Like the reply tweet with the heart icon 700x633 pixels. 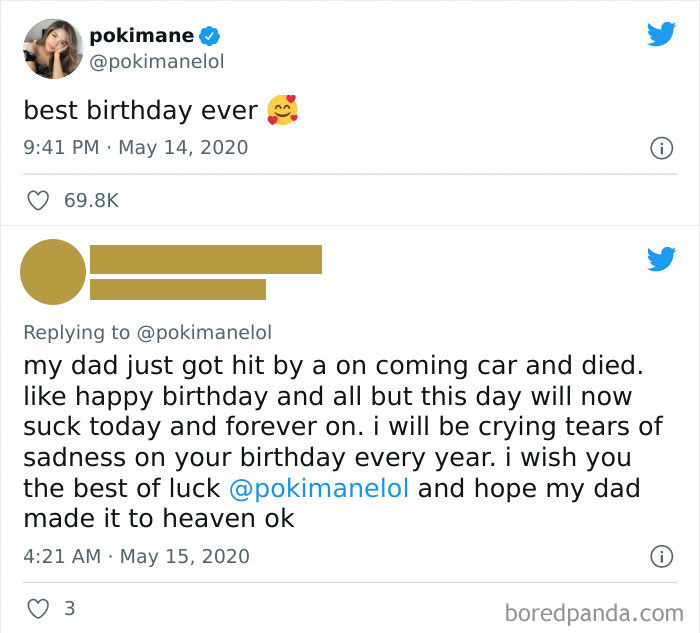(38, 608)
